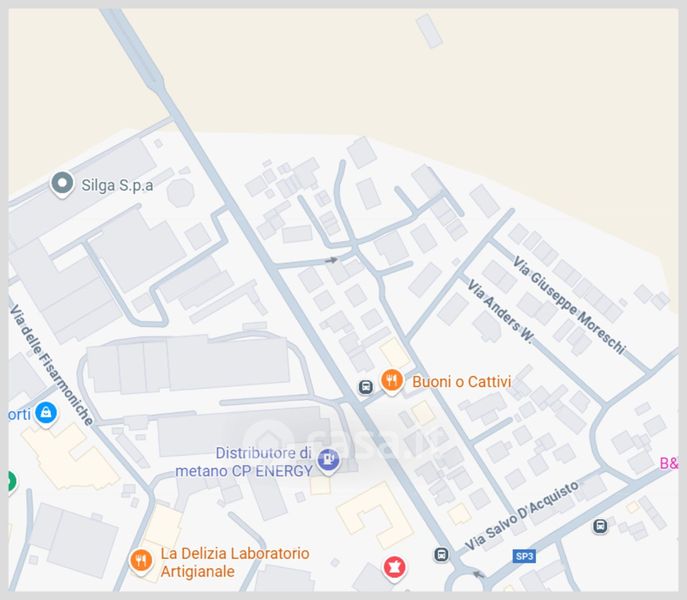Click Via Giuseppe Moreschi street label
This screenshot has width=687, height=600.
point(570,305)
